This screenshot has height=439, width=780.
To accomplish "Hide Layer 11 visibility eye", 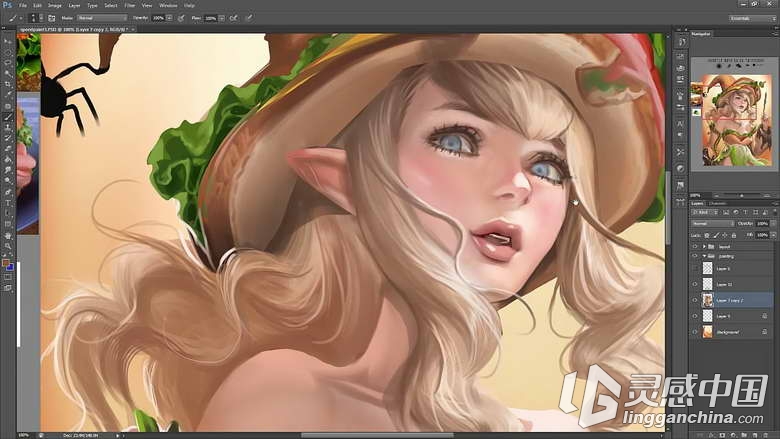I will click(695, 284).
